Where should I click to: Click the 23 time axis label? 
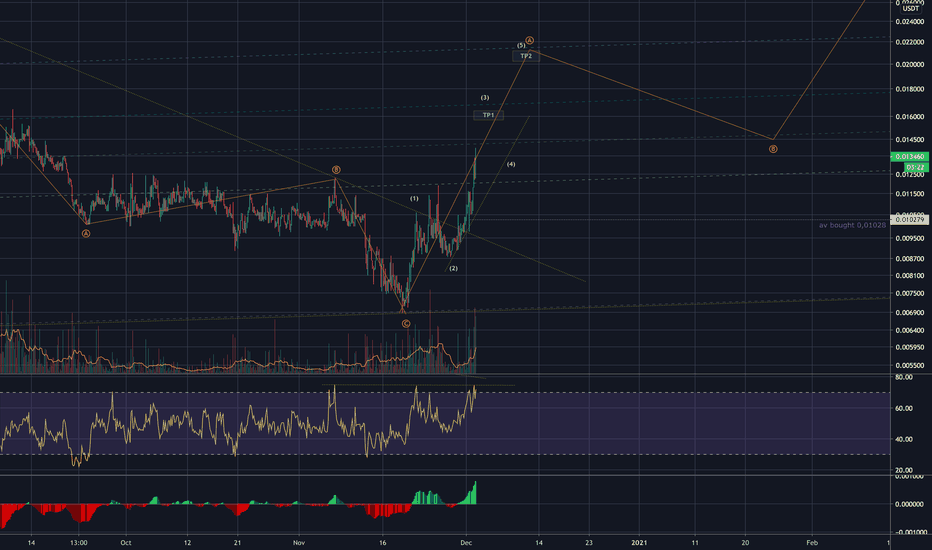[589, 543]
